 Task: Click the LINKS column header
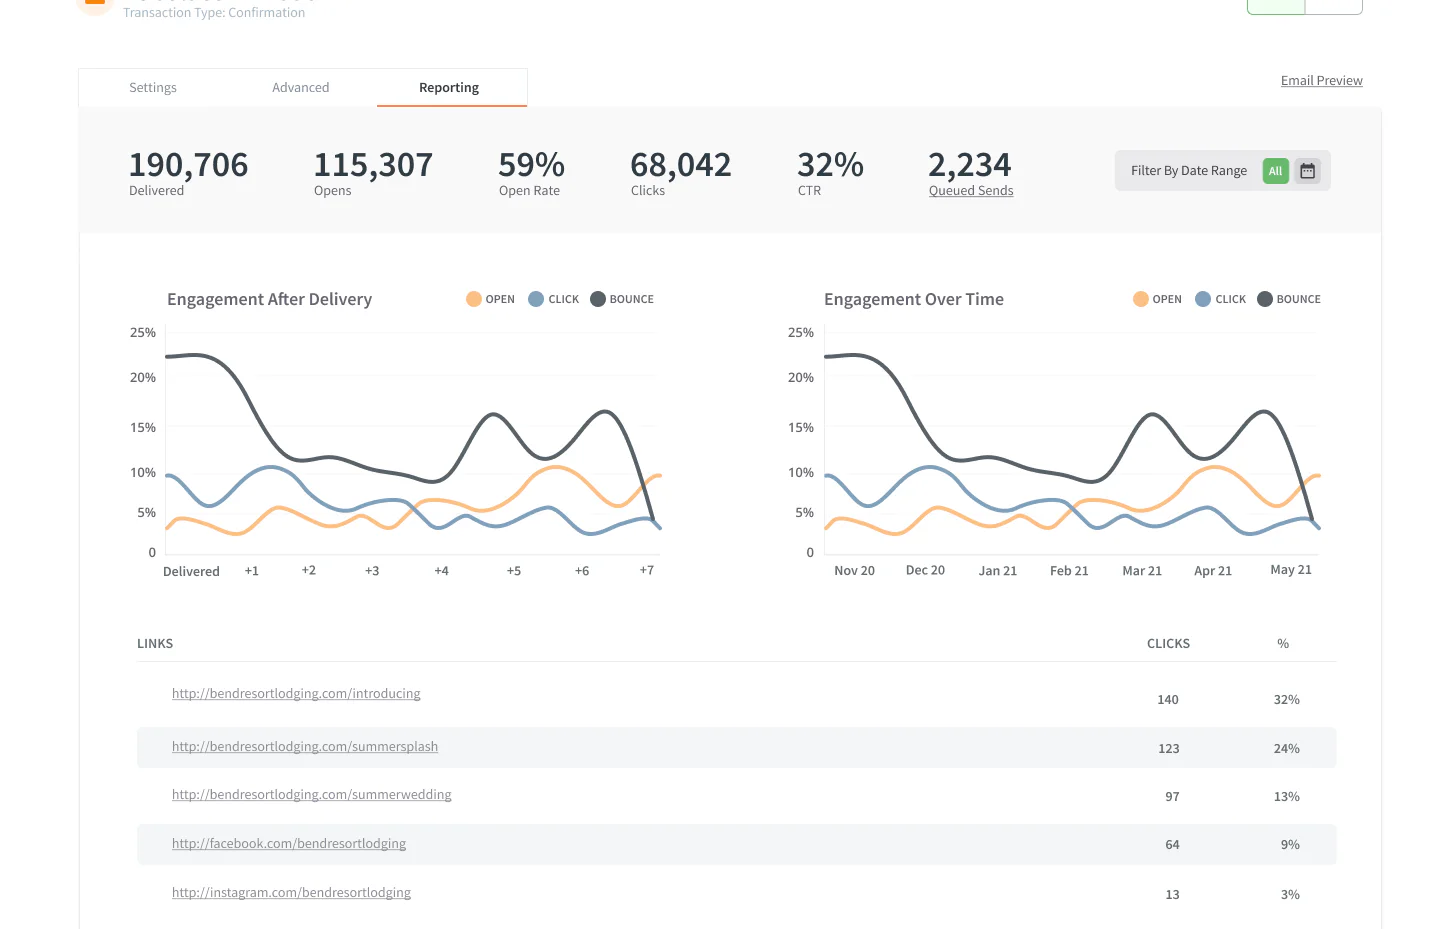click(x=155, y=644)
